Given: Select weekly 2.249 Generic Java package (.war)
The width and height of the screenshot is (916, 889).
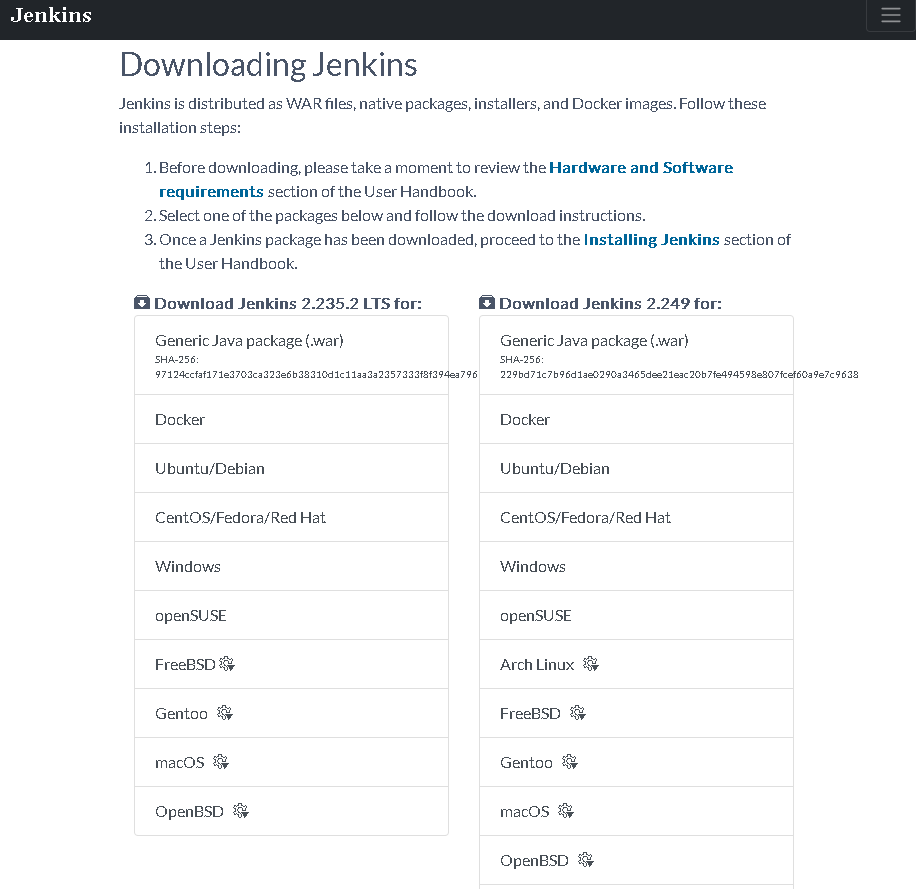Looking at the screenshot, I should coord(636,356).
